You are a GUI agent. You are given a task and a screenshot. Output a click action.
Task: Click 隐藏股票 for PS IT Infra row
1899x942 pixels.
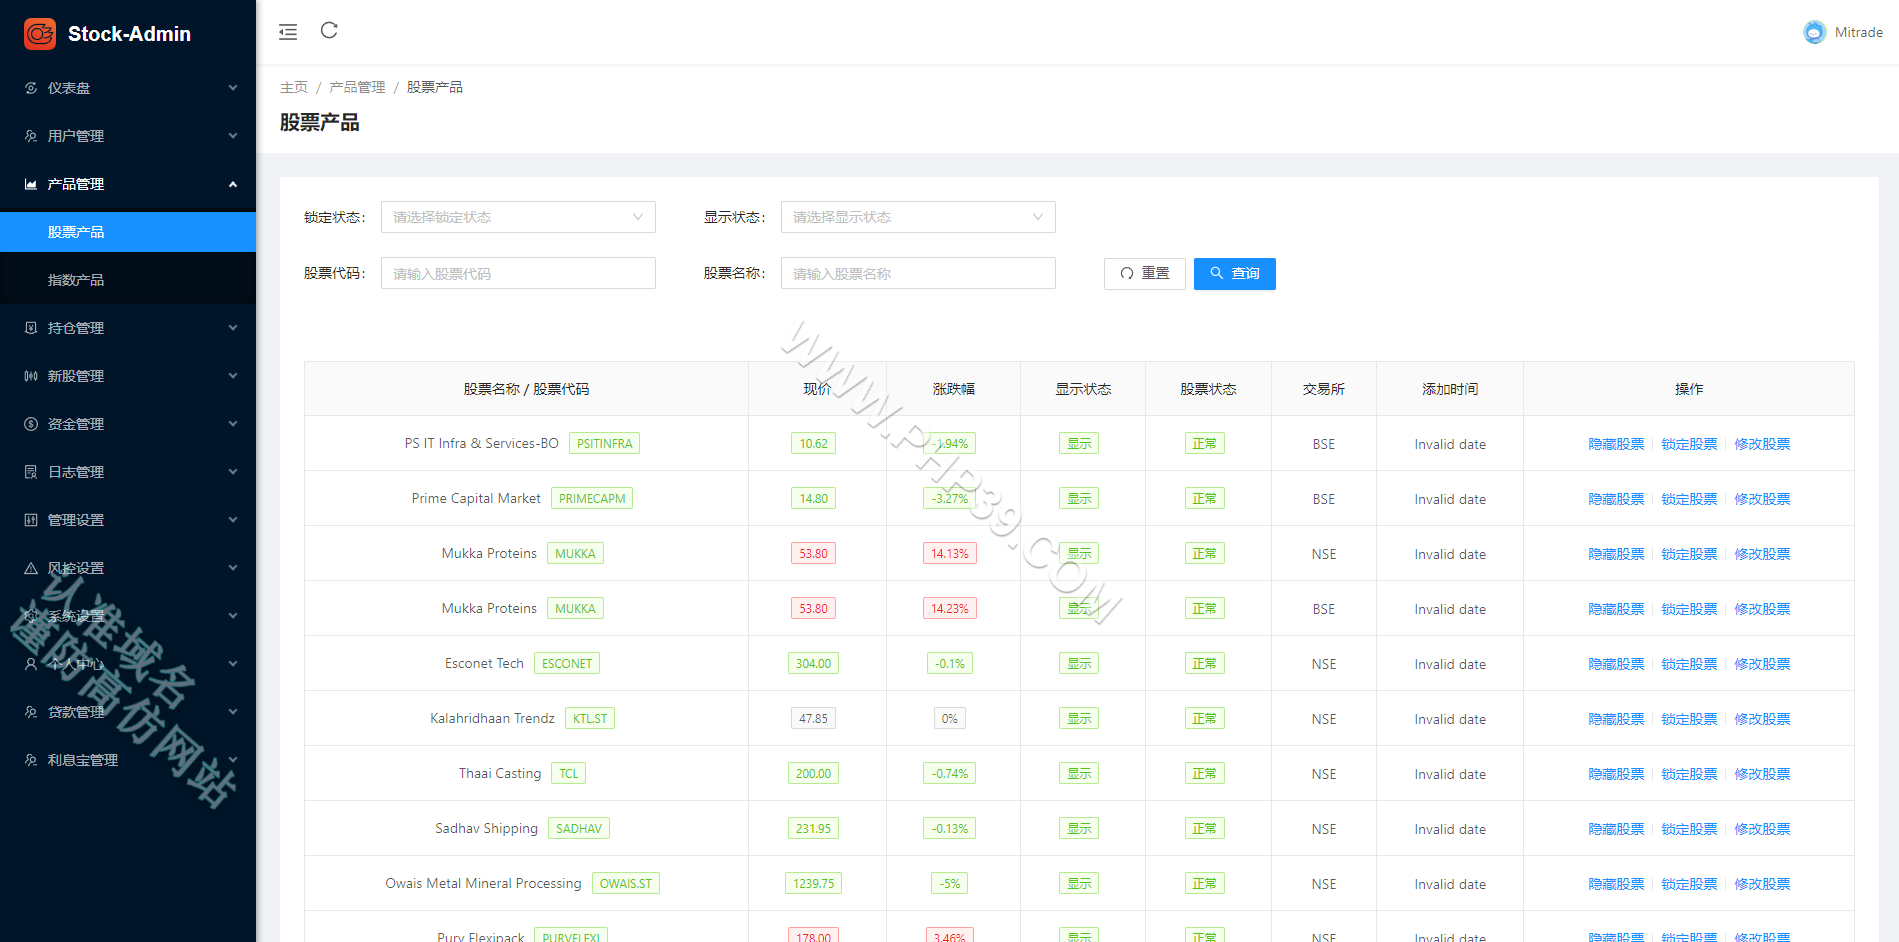pos(1616,444)
